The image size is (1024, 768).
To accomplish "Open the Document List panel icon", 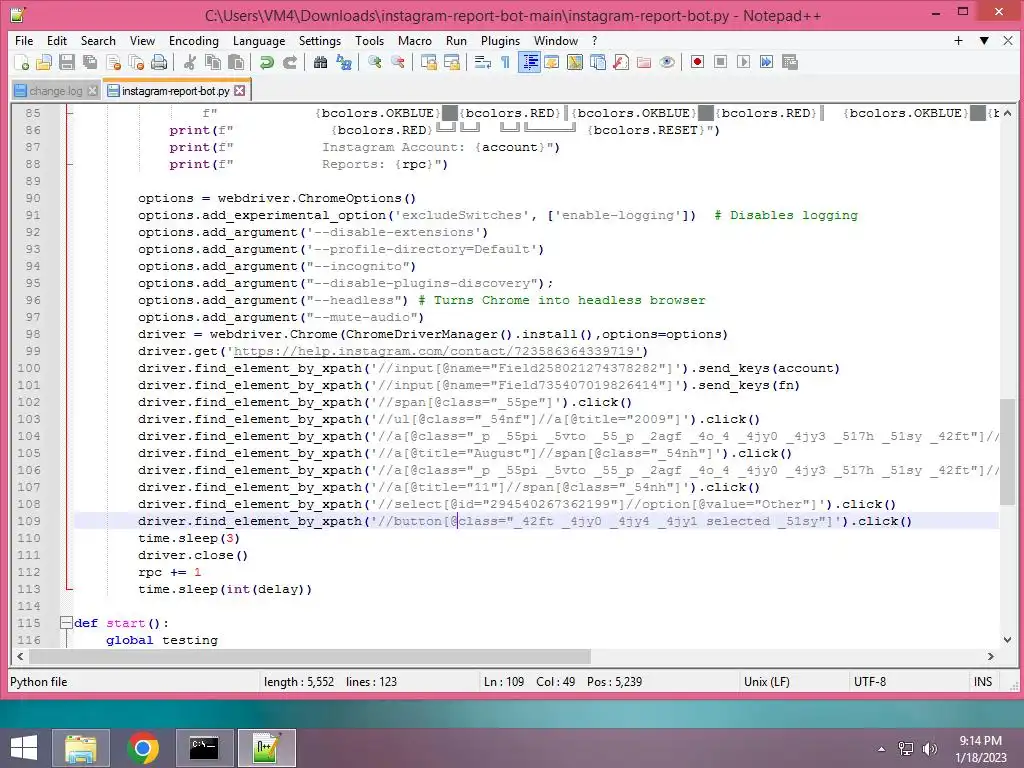I will 598,62.
